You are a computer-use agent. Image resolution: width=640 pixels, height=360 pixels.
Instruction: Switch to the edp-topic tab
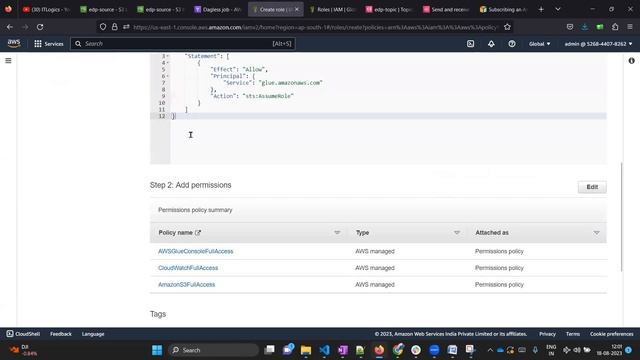coord(390,9)
